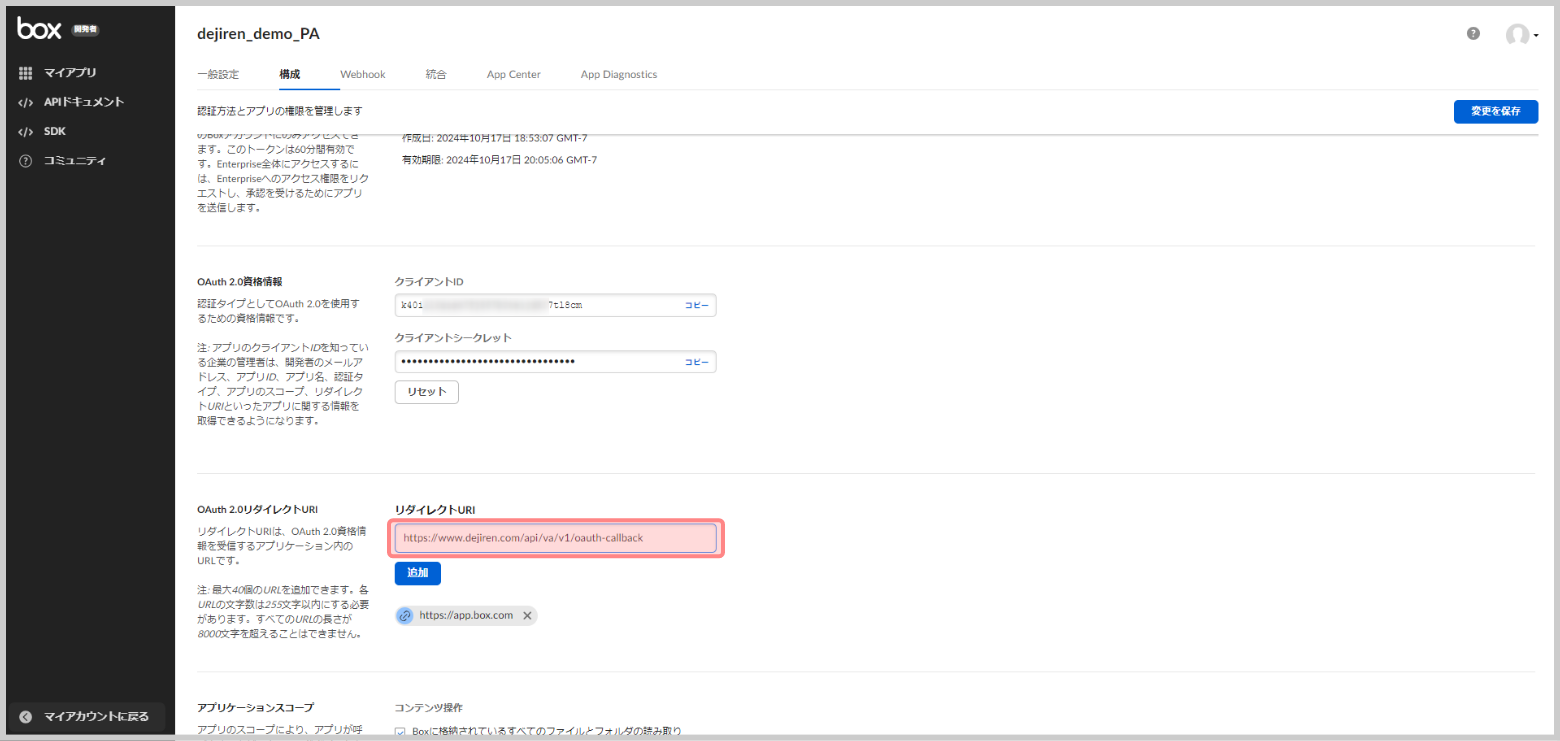Open the user account avatar menu
1560x741 pixels.
(x=1520, y=35)
